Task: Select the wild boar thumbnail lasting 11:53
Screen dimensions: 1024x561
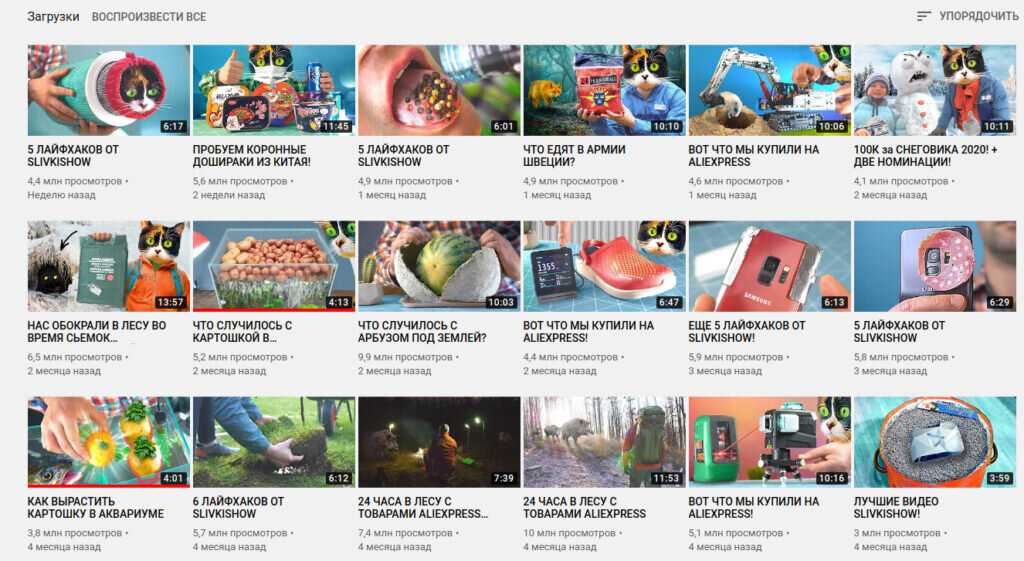Action: pyautogui.click(x=604, y=442)
